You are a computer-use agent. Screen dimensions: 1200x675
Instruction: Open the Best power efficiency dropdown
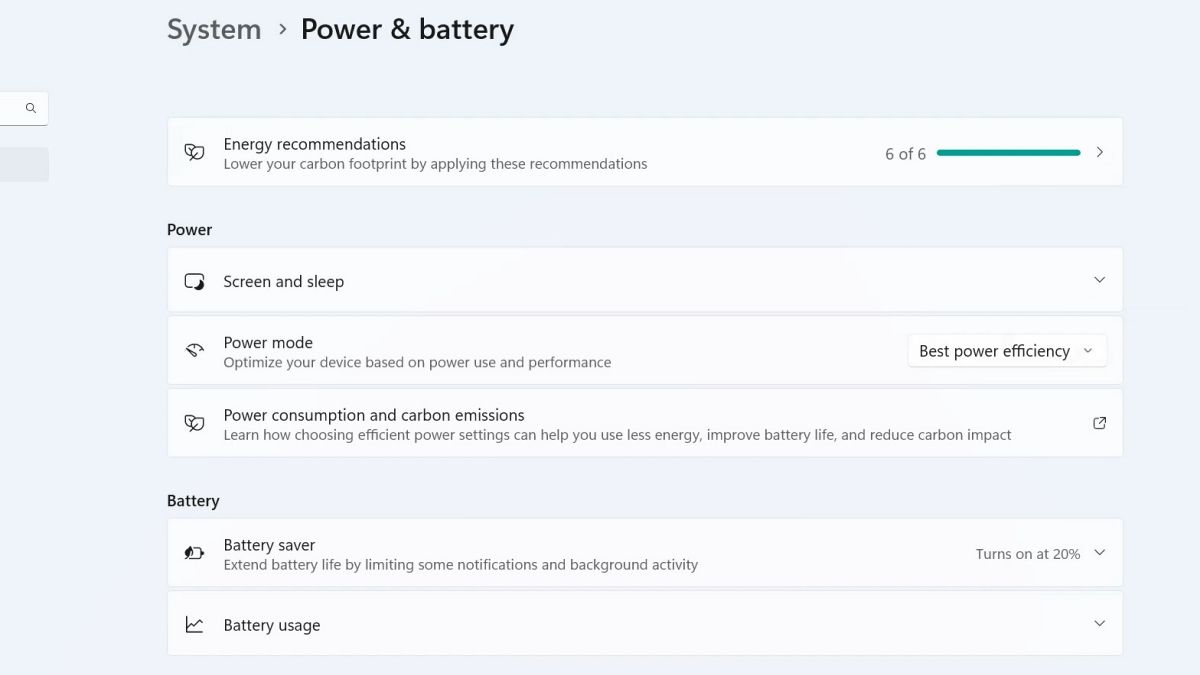coord(1006,351)
